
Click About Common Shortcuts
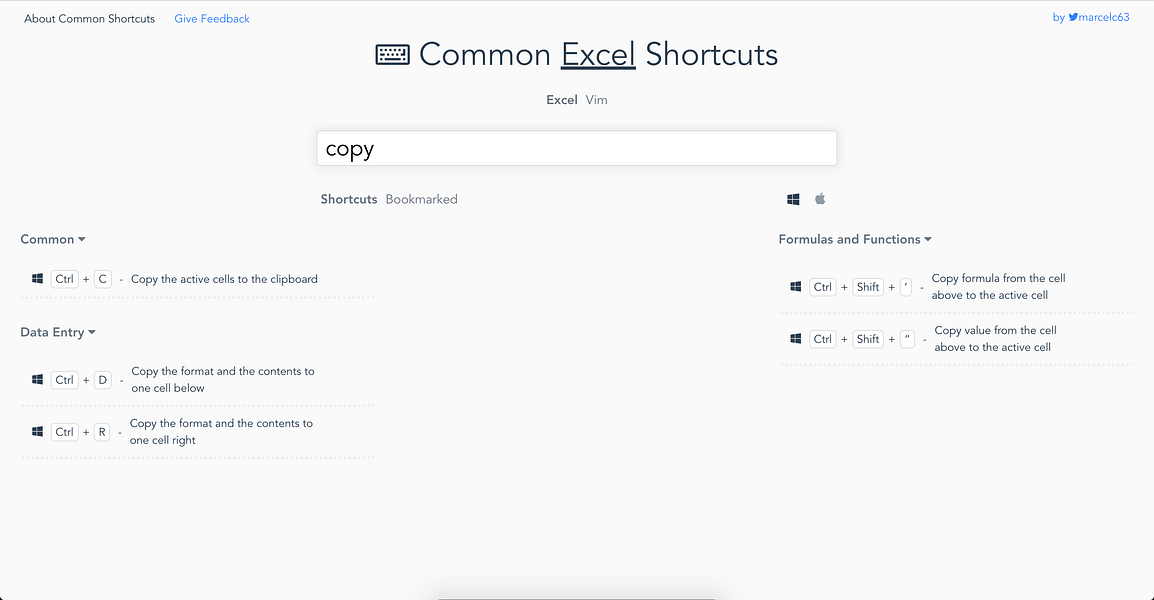pyautogui.click(x=89, y=18)
